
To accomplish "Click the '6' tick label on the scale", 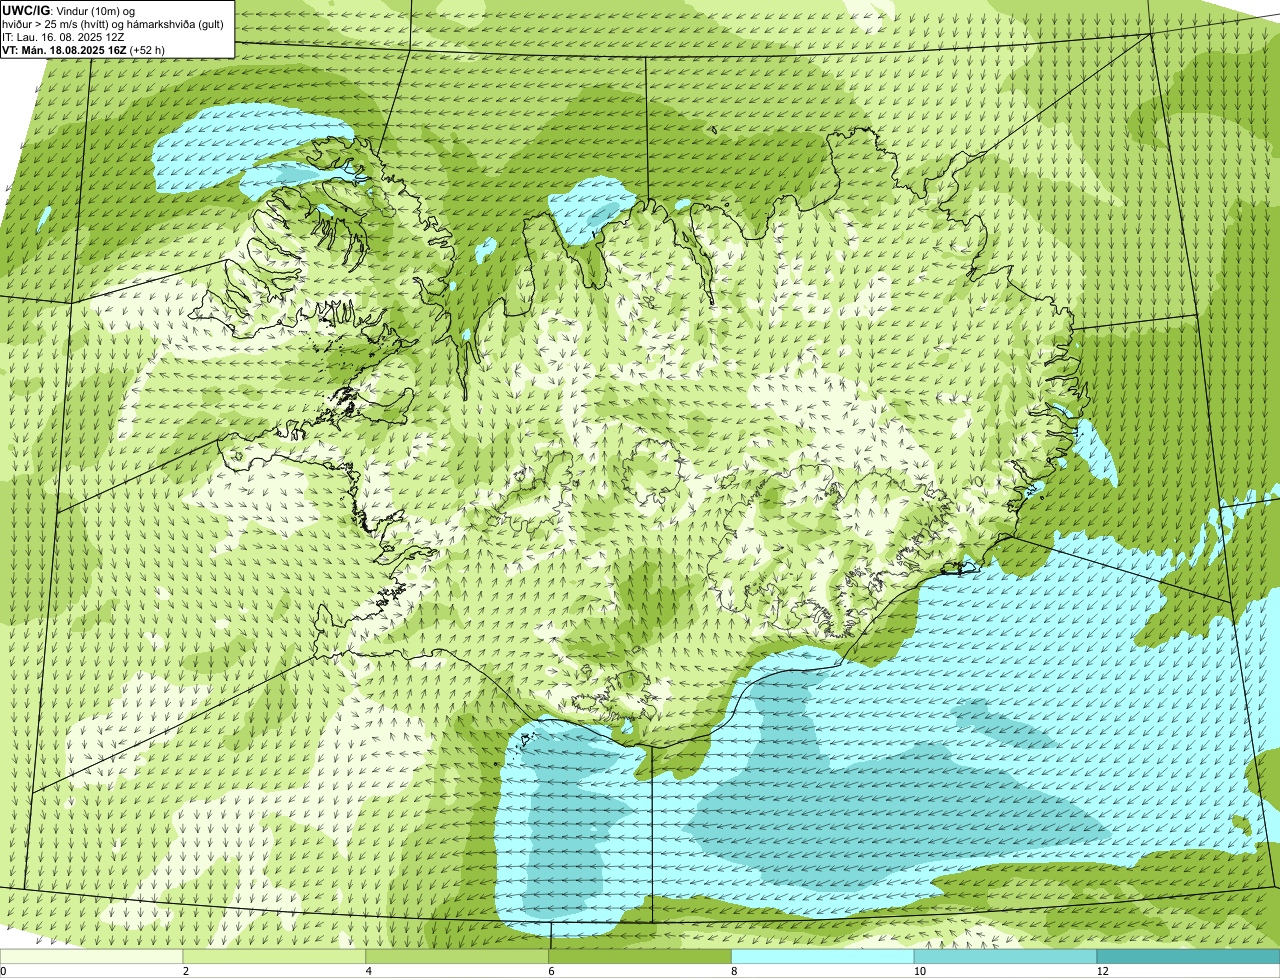I will [x=551, y=971].
